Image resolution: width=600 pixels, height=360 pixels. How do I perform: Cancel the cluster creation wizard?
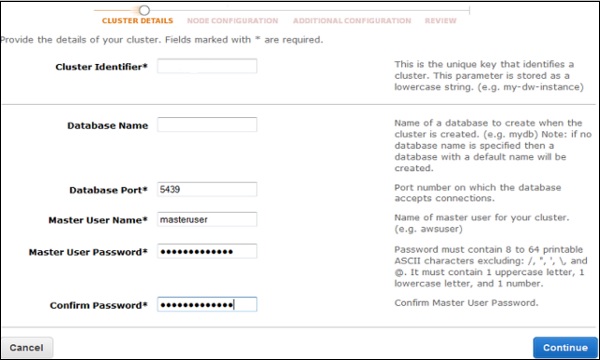click(27, 347)
